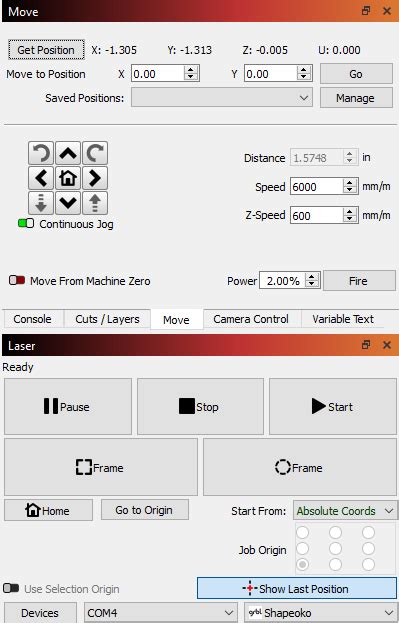Jog the laser up with the up arrow

pyautogui.click(x=68, y=153)
